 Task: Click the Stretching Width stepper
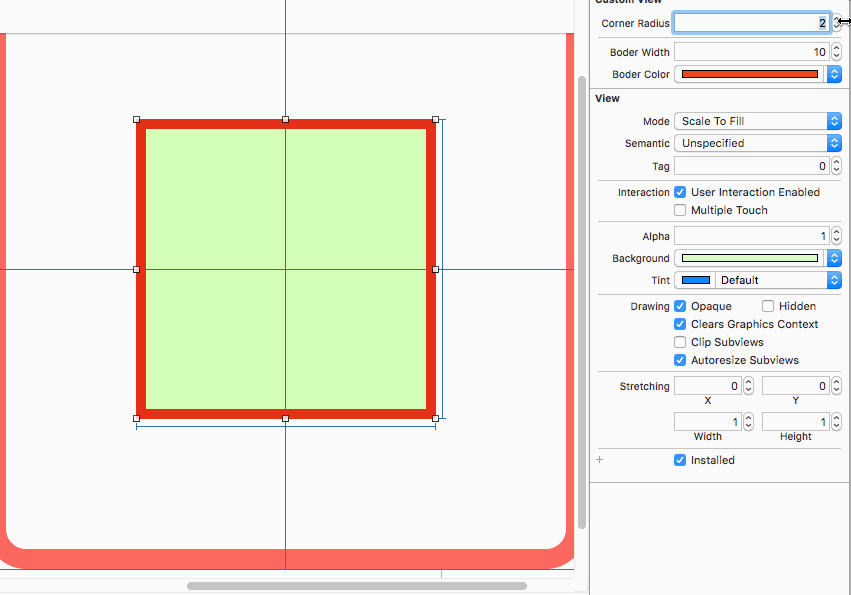tap(748, 422)
